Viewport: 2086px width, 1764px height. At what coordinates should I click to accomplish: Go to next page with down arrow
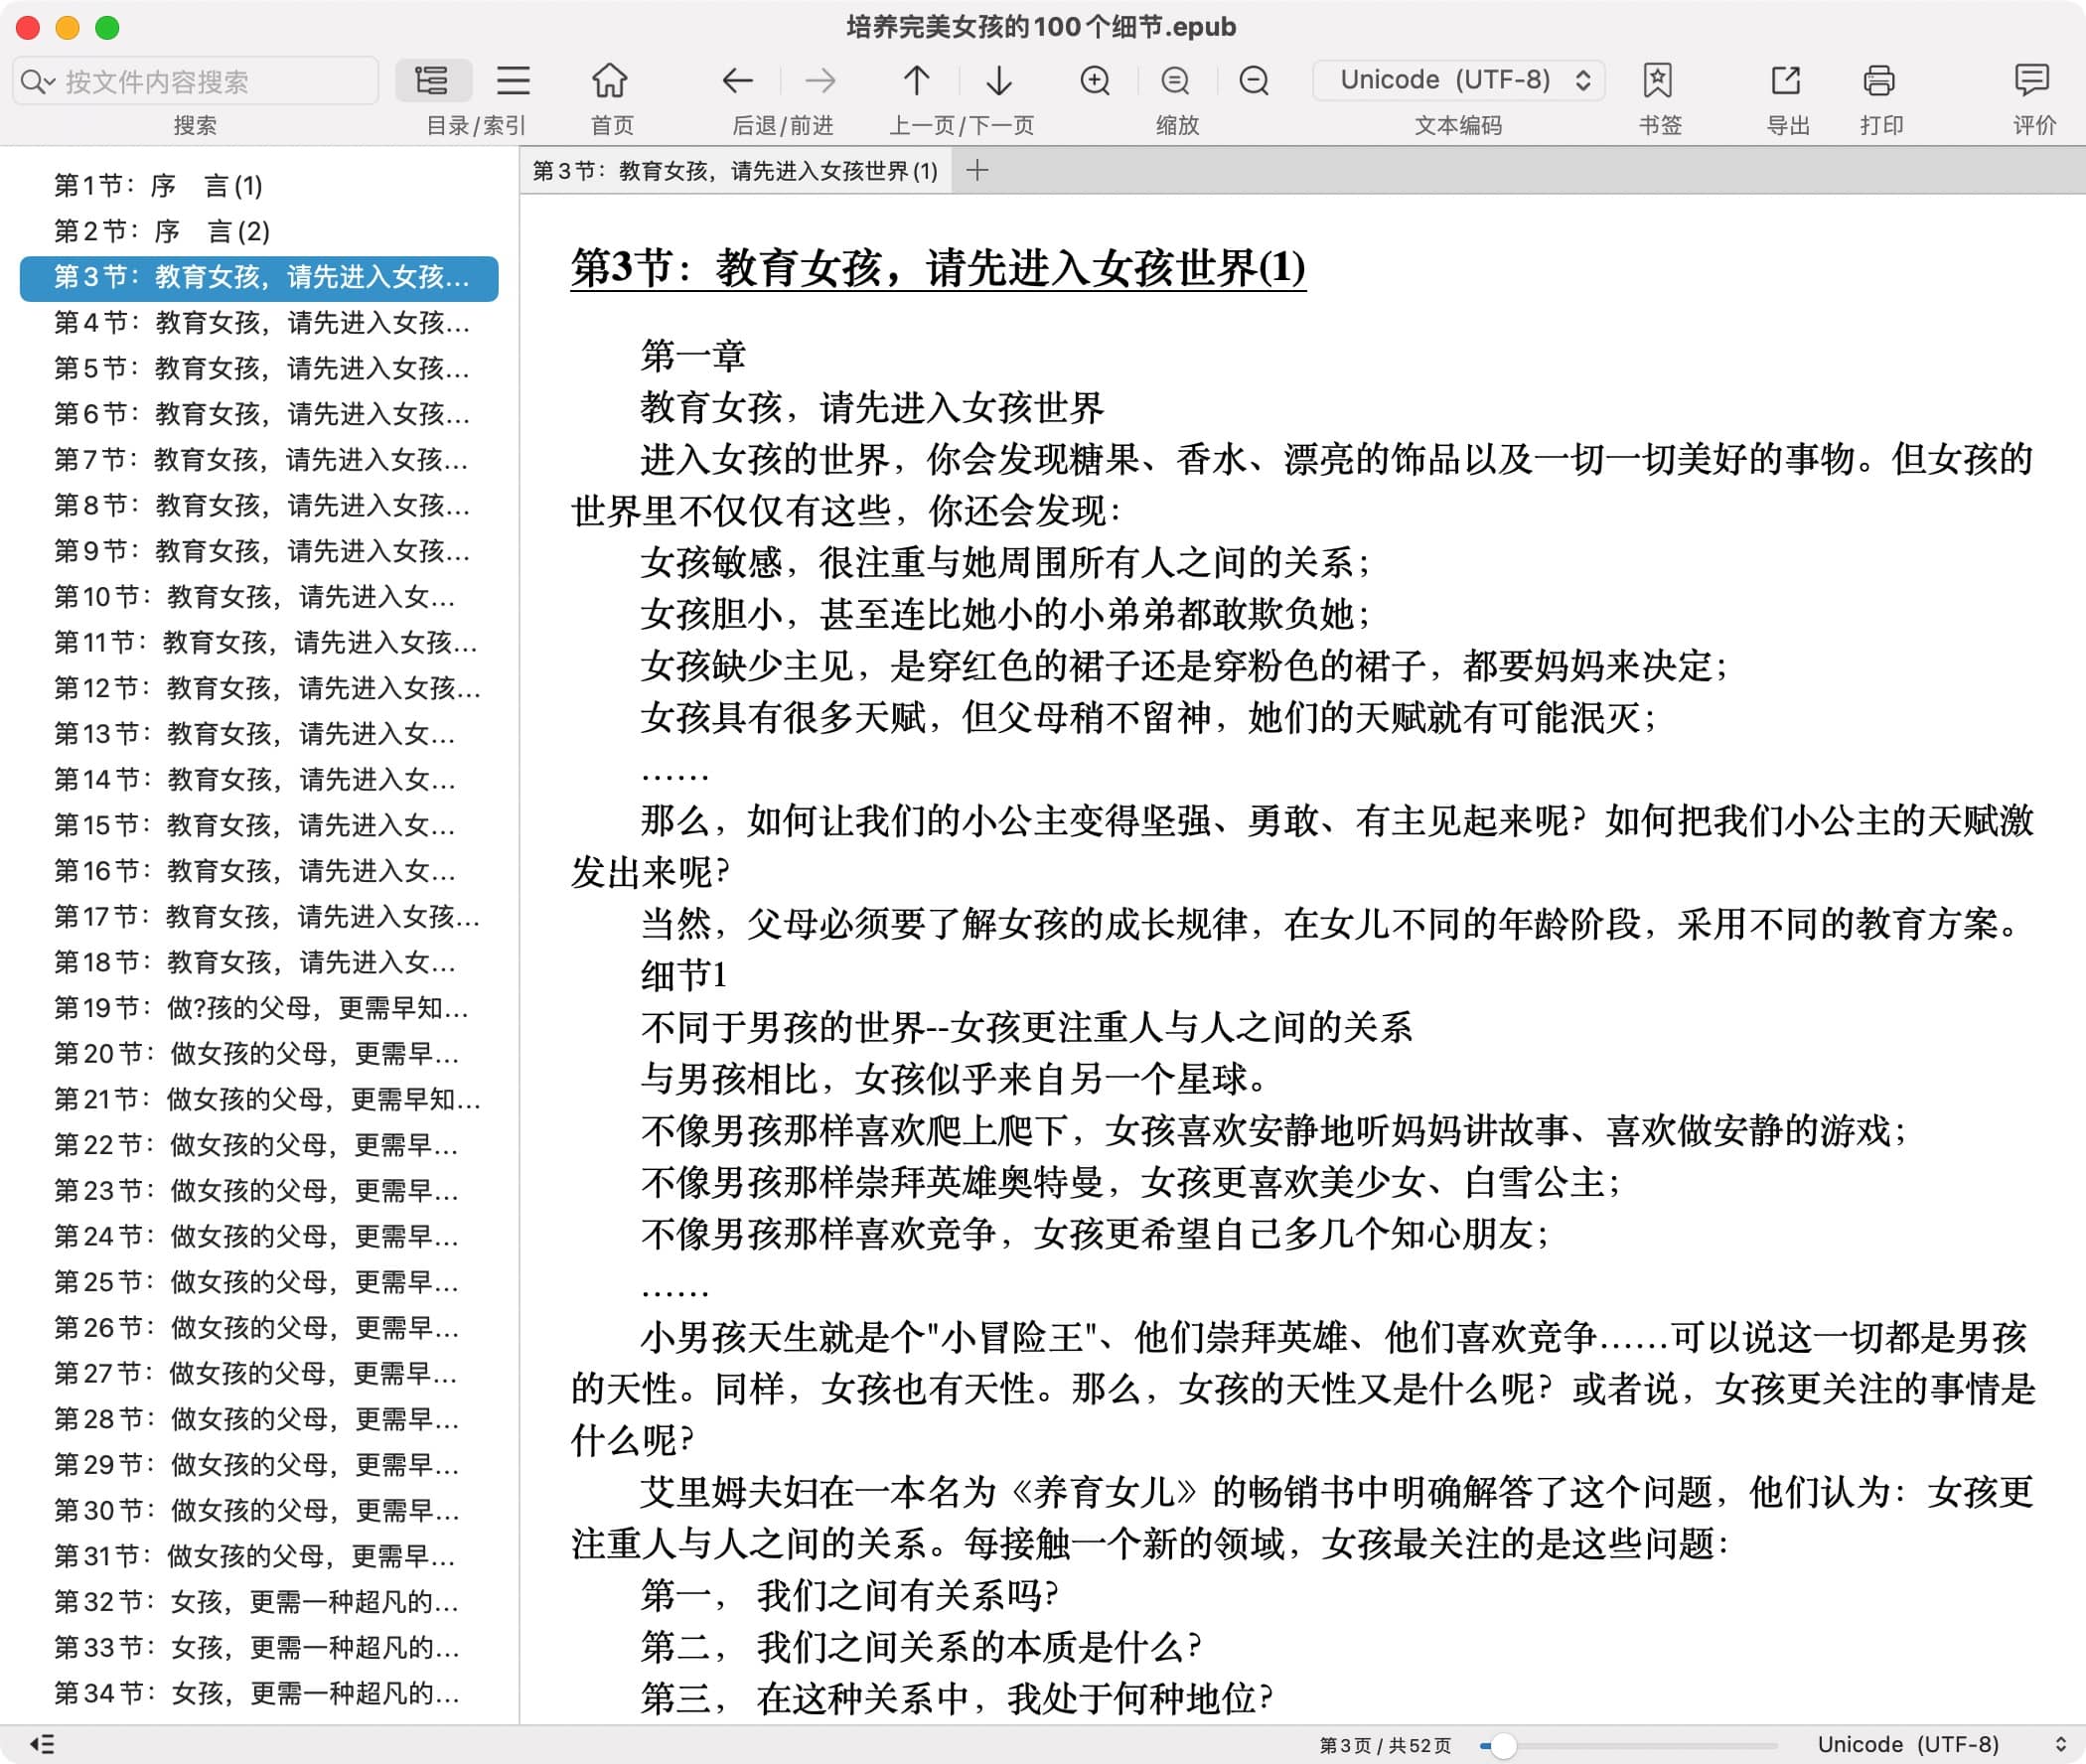(999, 80)
